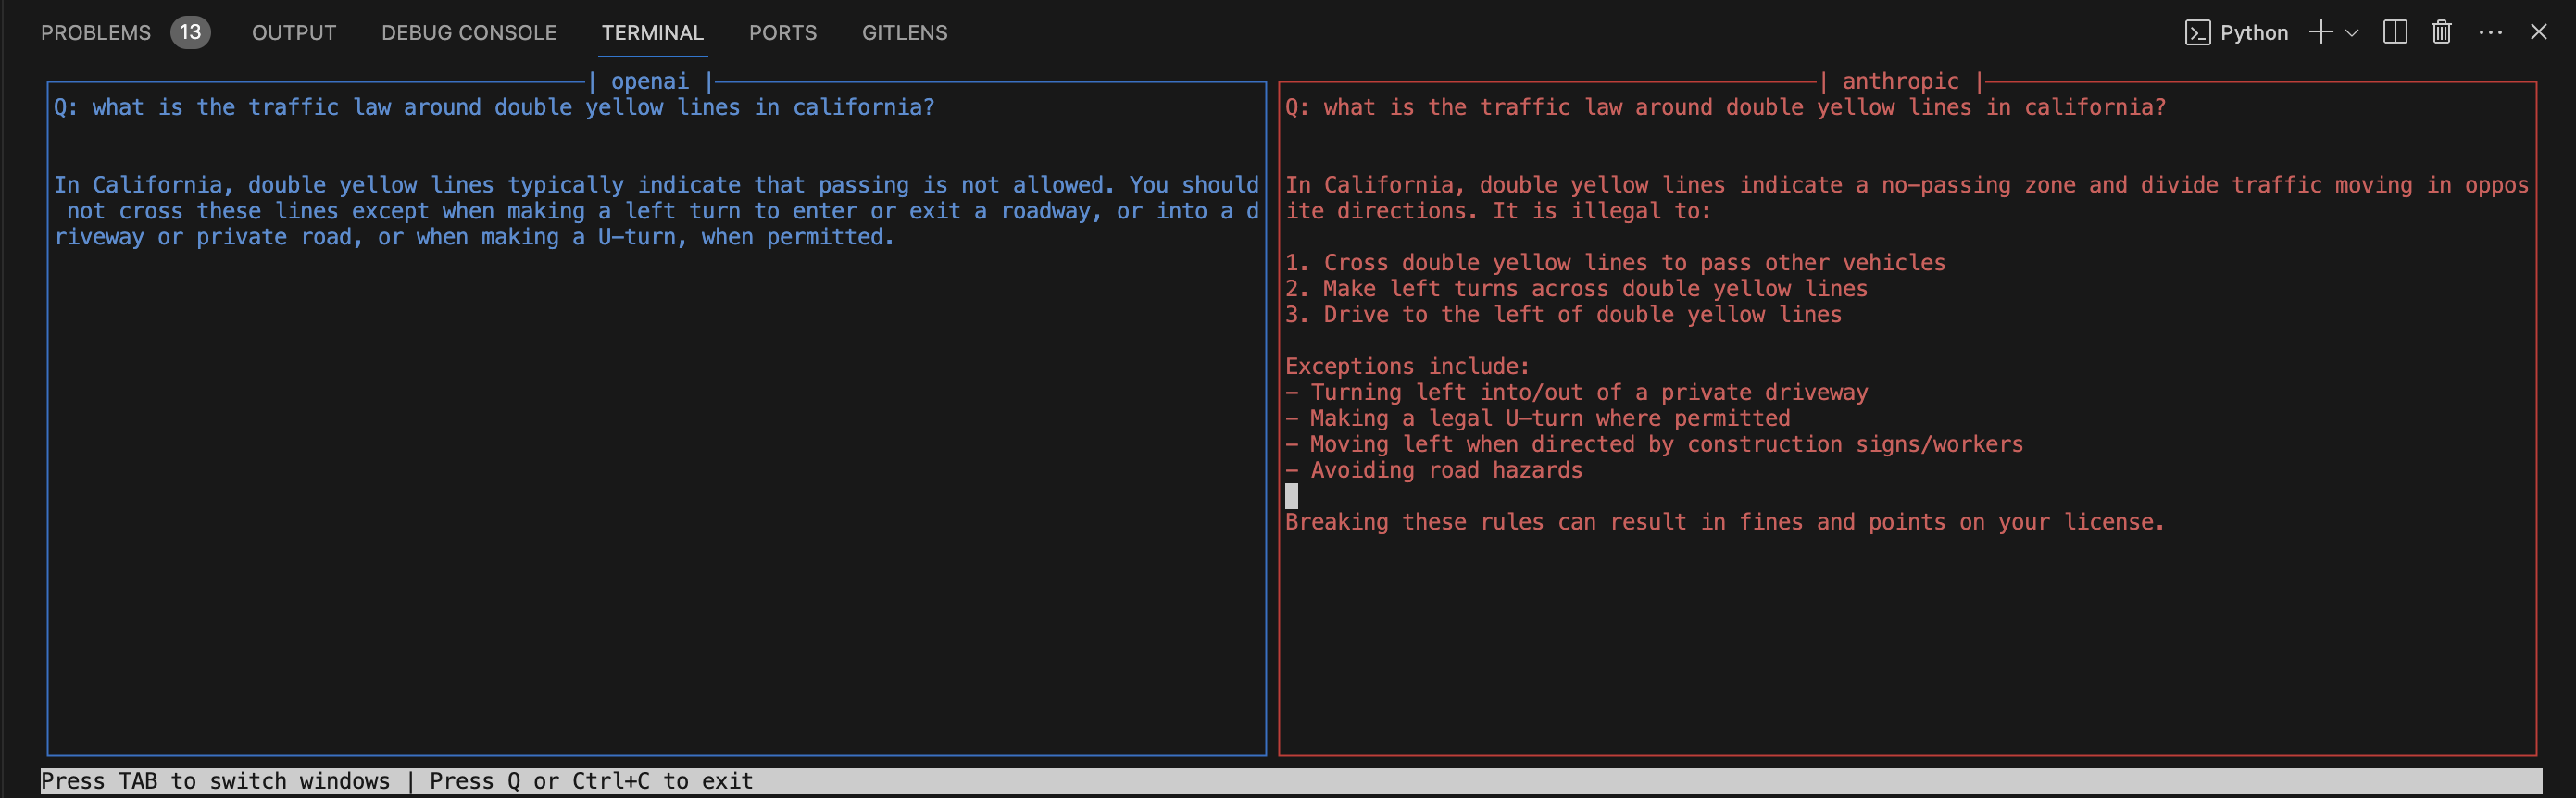This screenshot has width=2576, height=798.
Task: Click the 'Exceptions include:' line
Action: pos(1407,366)
